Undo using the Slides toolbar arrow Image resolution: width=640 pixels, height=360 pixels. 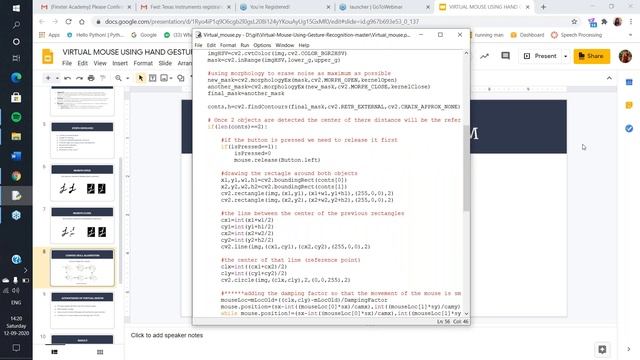(x=67, y=78)
